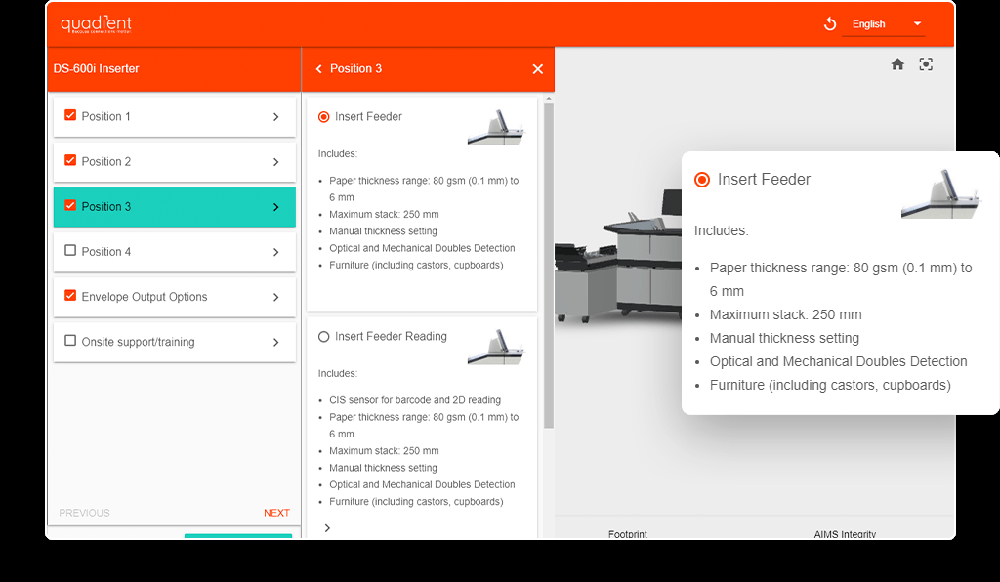The image size is (1000, 582).
Task: Click the options list vertical scrollbar
Action: point(549,265)
